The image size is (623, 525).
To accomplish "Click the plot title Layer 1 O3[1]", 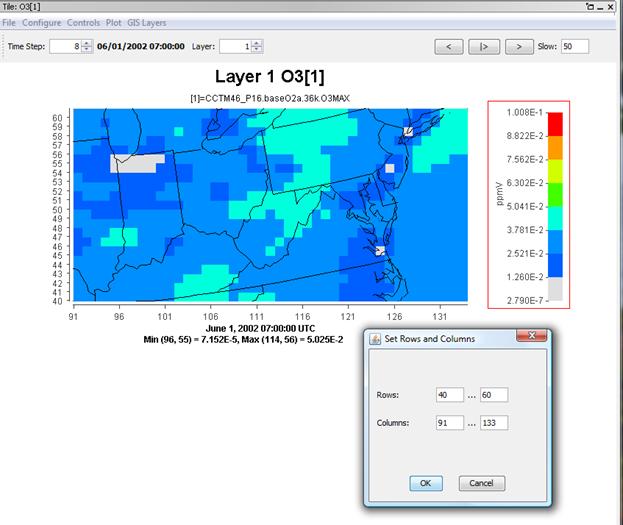I will click(x=270, y=76).
